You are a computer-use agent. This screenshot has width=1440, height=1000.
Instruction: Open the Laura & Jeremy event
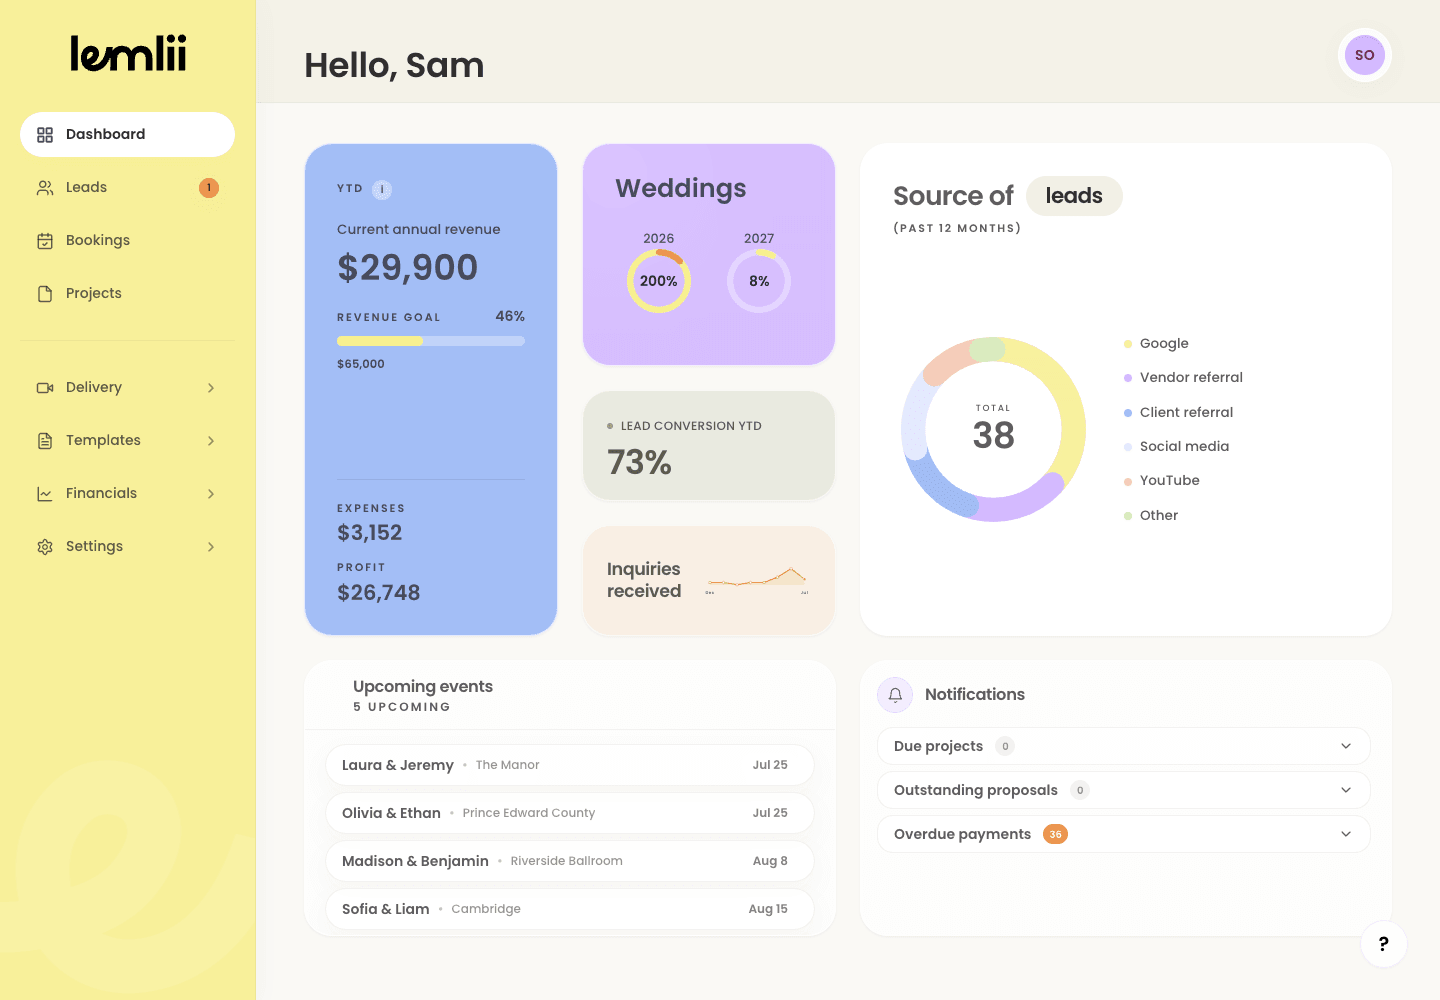point(570,765)
